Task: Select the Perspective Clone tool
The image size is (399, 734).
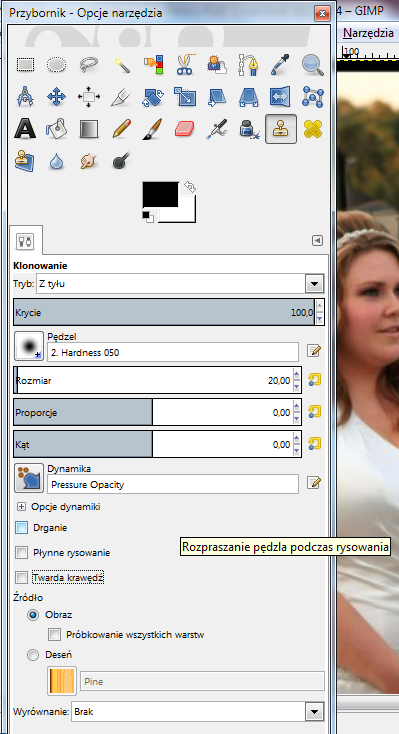Action: pyautogui.click(x=25, y=161)
